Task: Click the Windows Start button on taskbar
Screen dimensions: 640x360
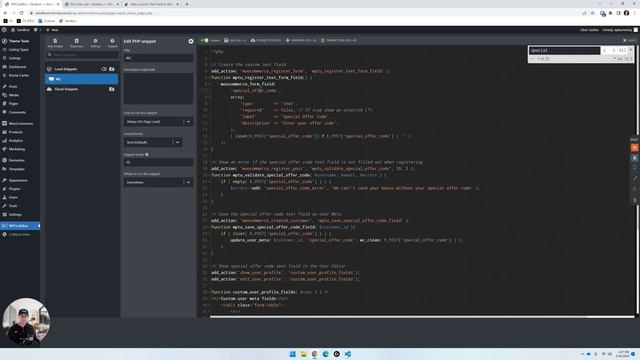Action: [293, 354]
